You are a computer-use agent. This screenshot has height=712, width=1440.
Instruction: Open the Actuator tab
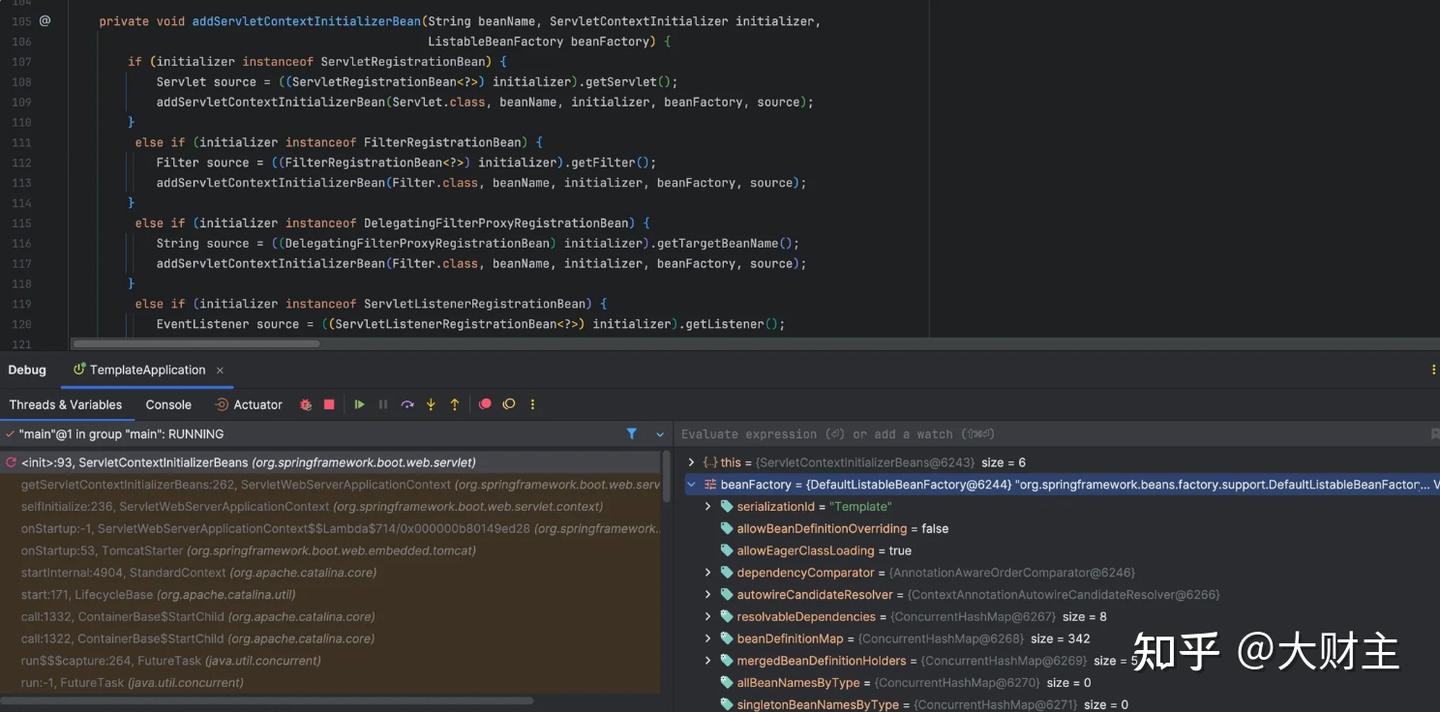pyautogui.click(x=248, y=405)
